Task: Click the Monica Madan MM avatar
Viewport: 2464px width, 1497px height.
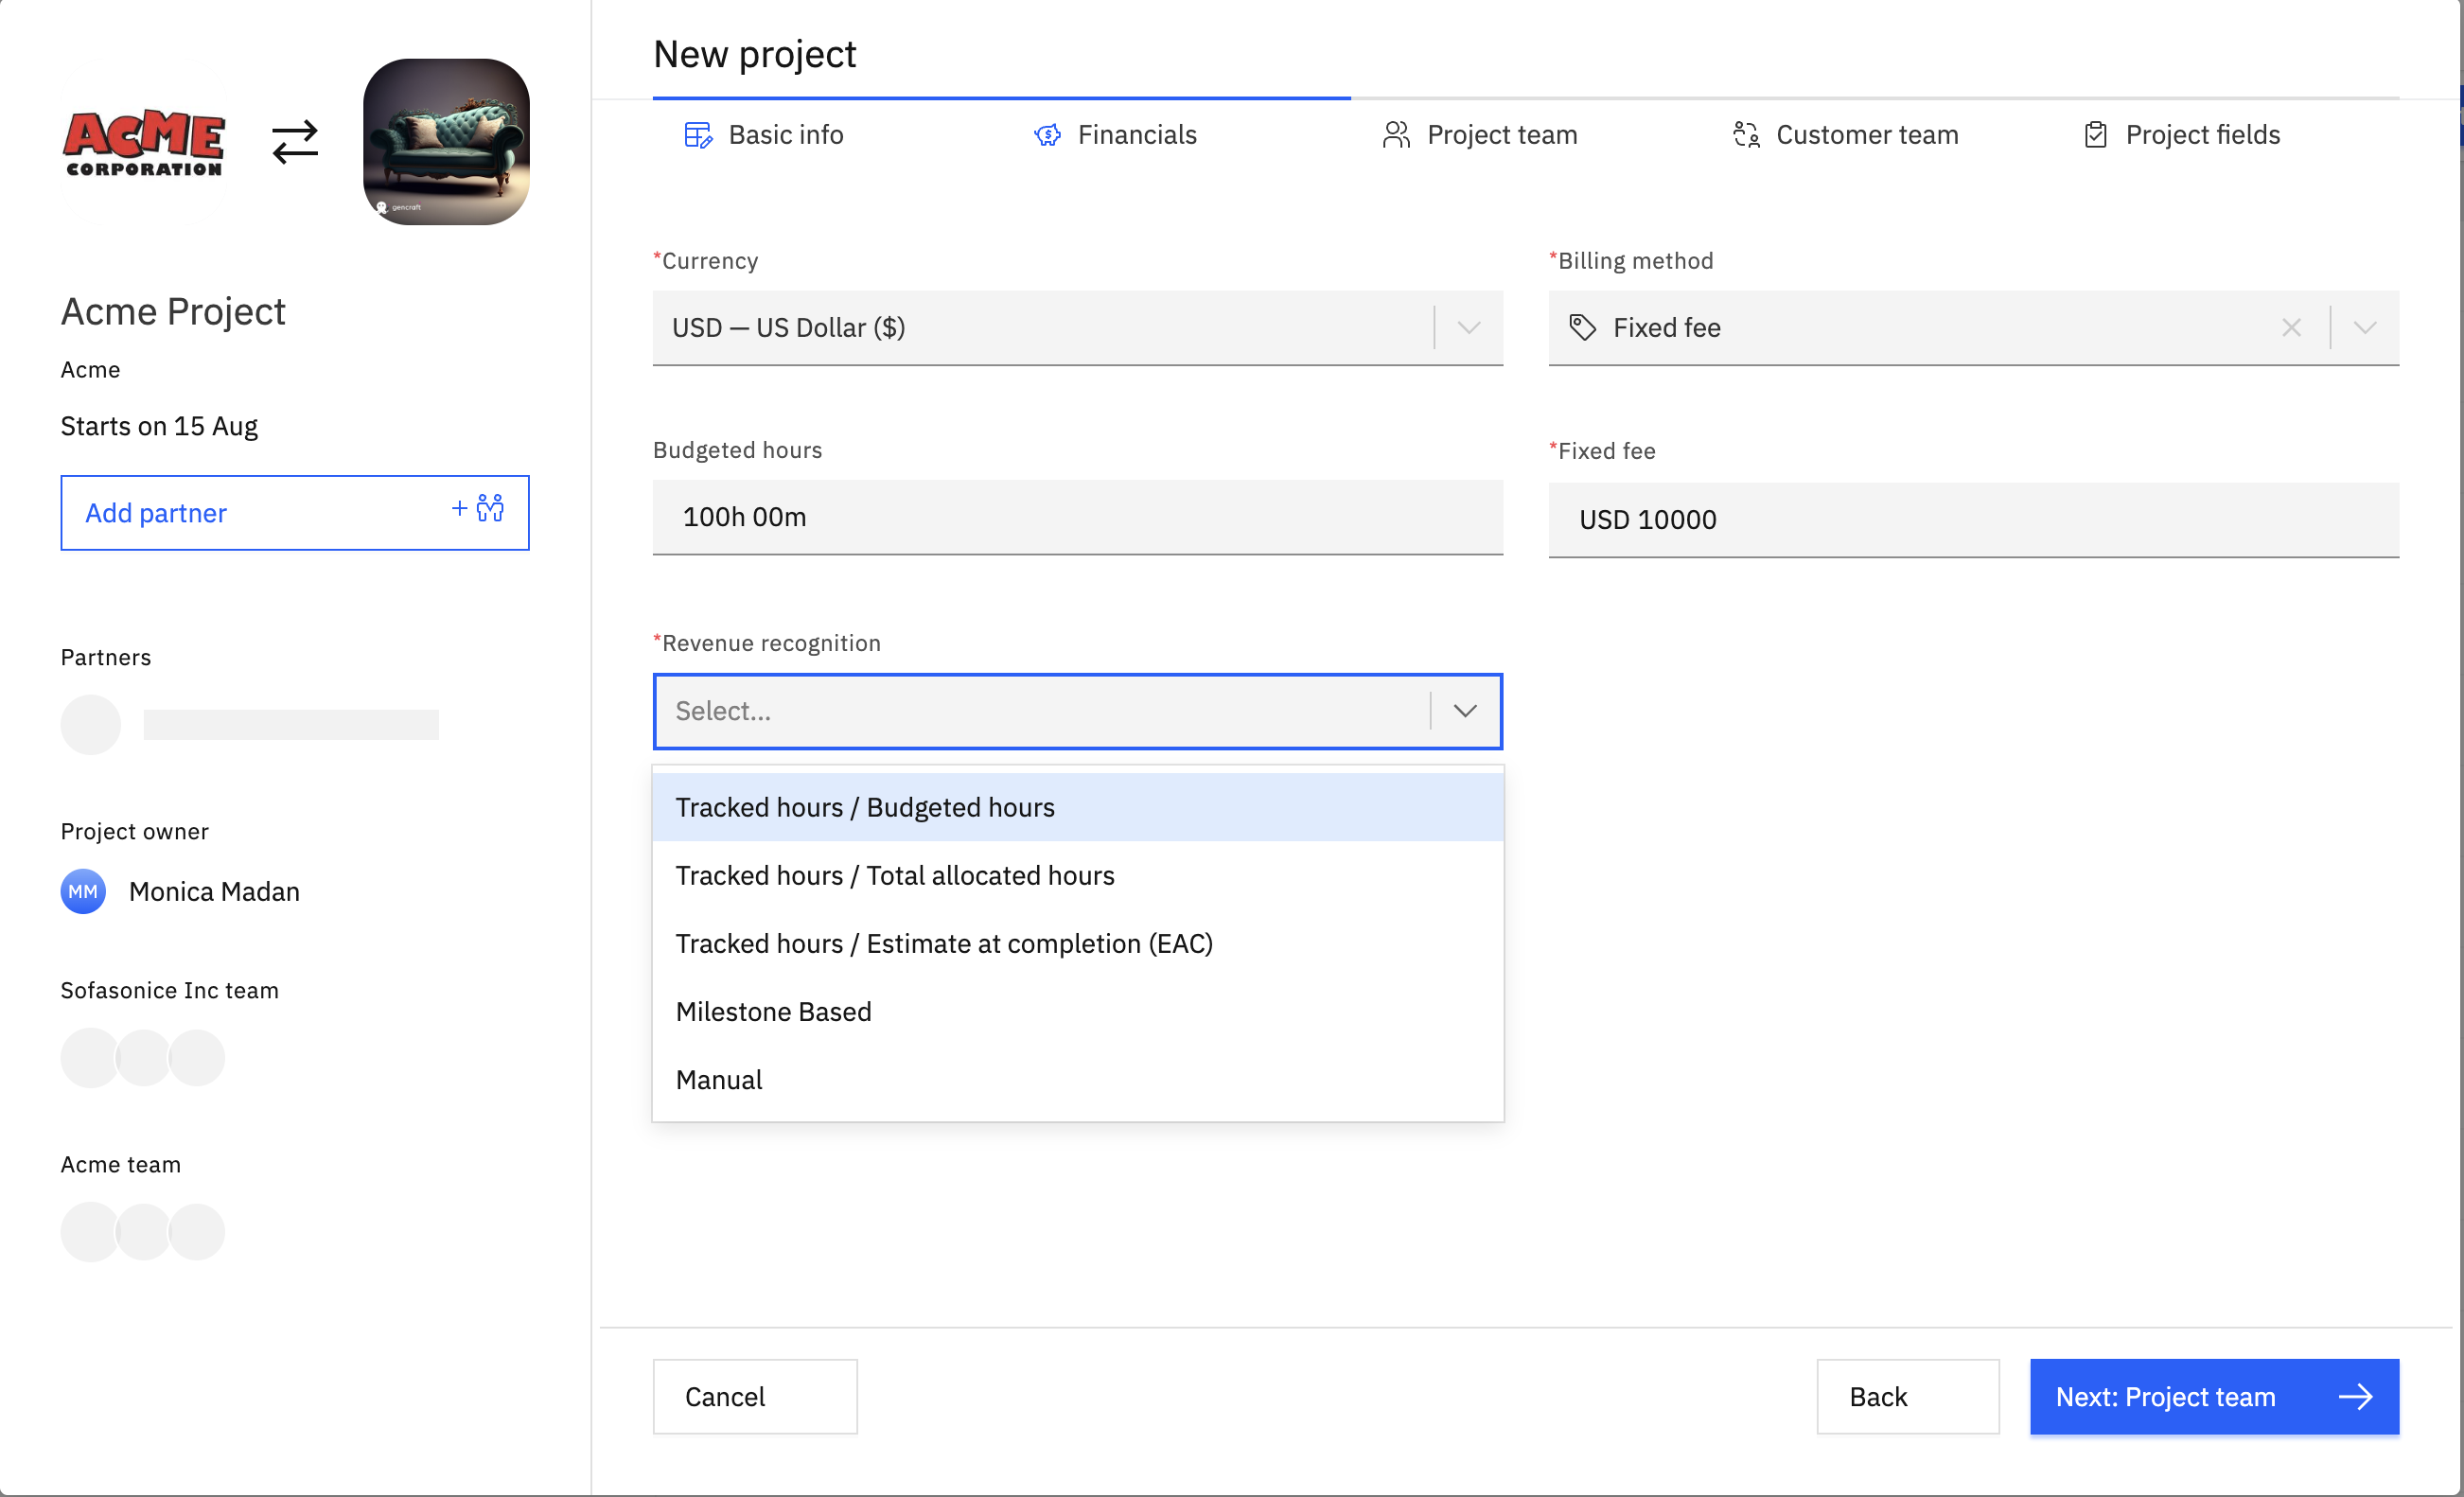Action: point(83,891)
